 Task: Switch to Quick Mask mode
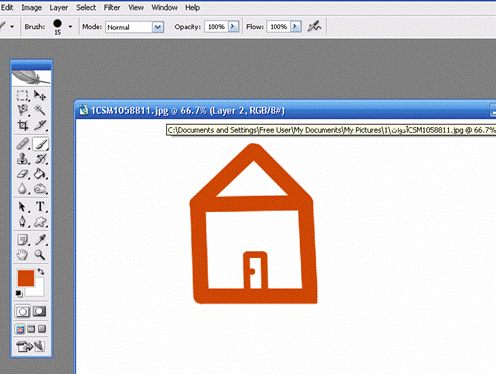39,311
